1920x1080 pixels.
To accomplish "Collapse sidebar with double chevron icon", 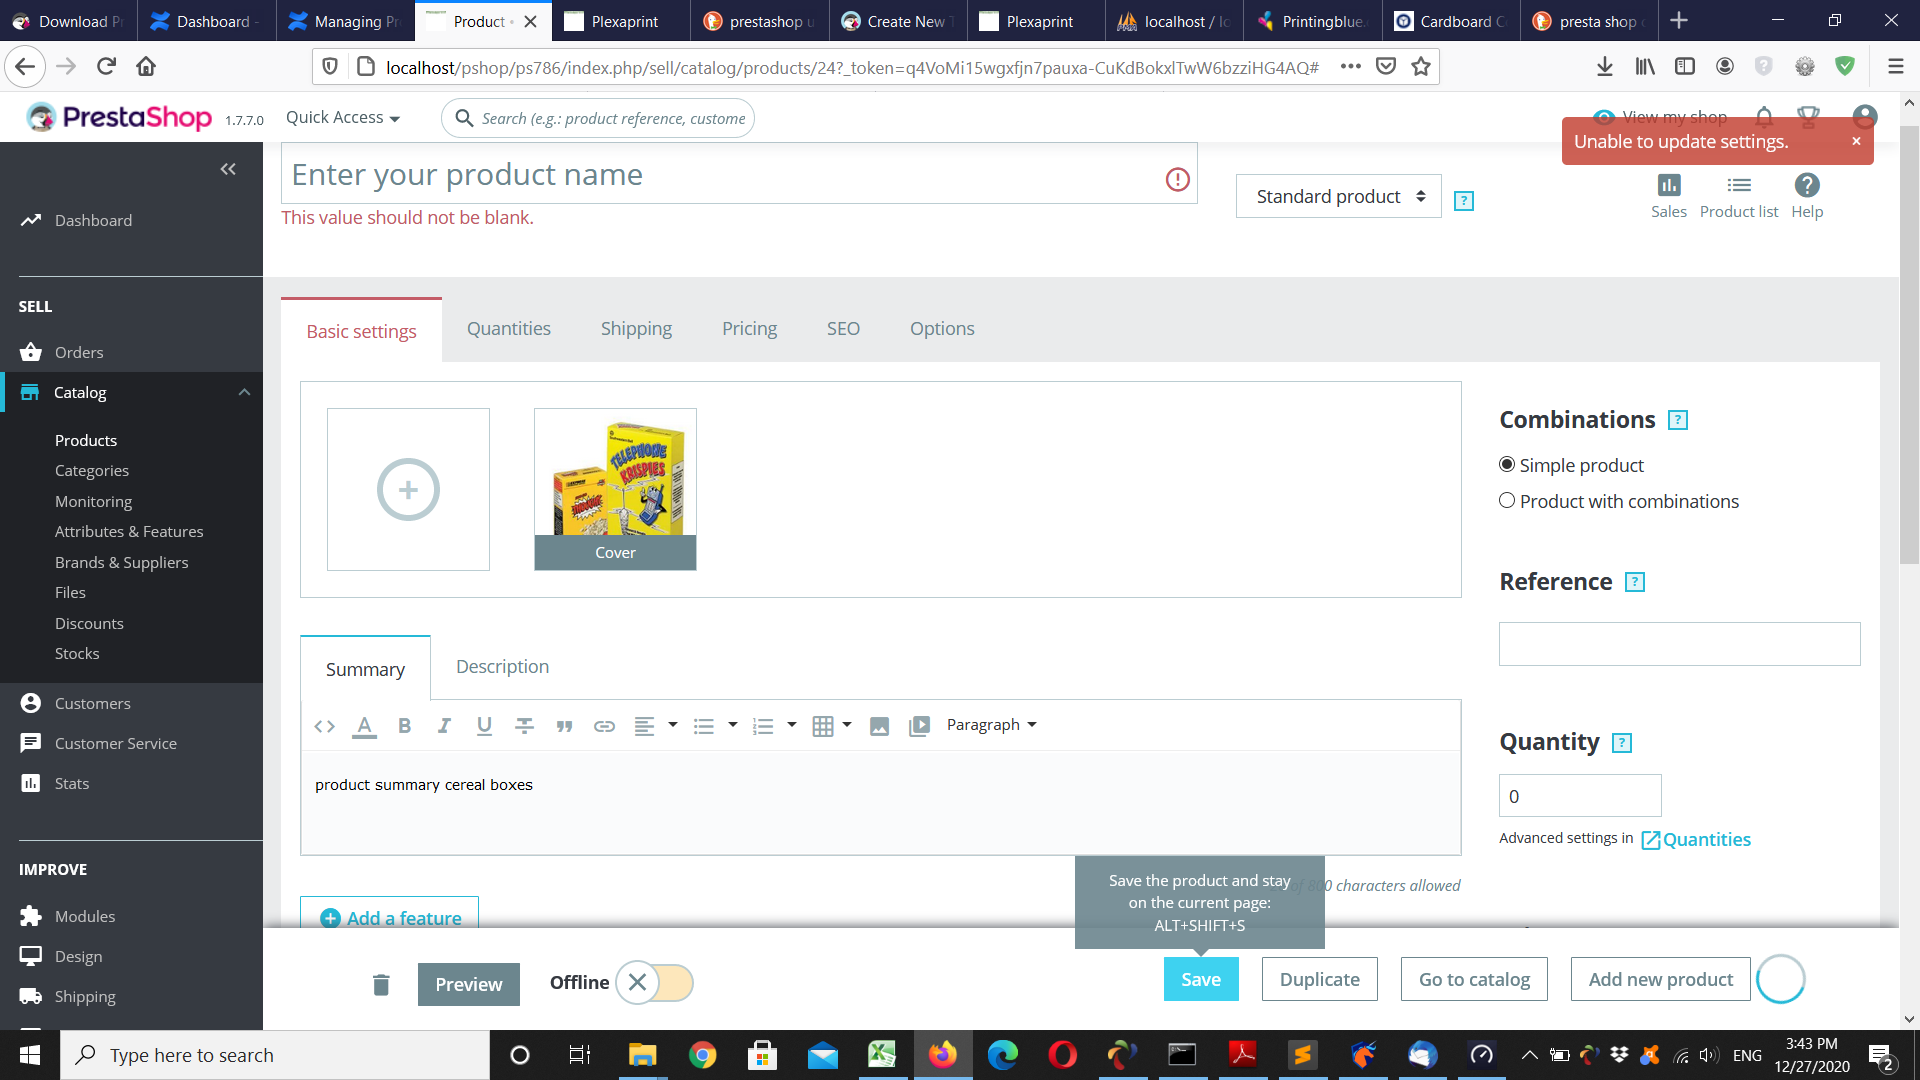I will (228, 169).
